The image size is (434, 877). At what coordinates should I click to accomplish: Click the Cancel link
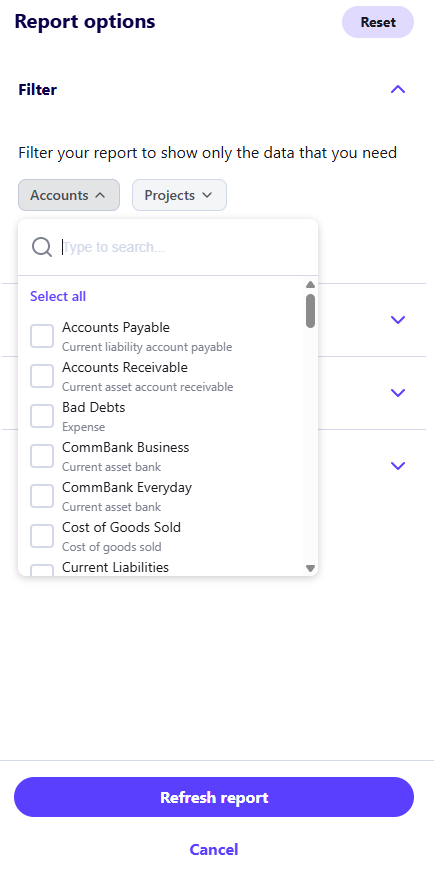pos(214,850)
